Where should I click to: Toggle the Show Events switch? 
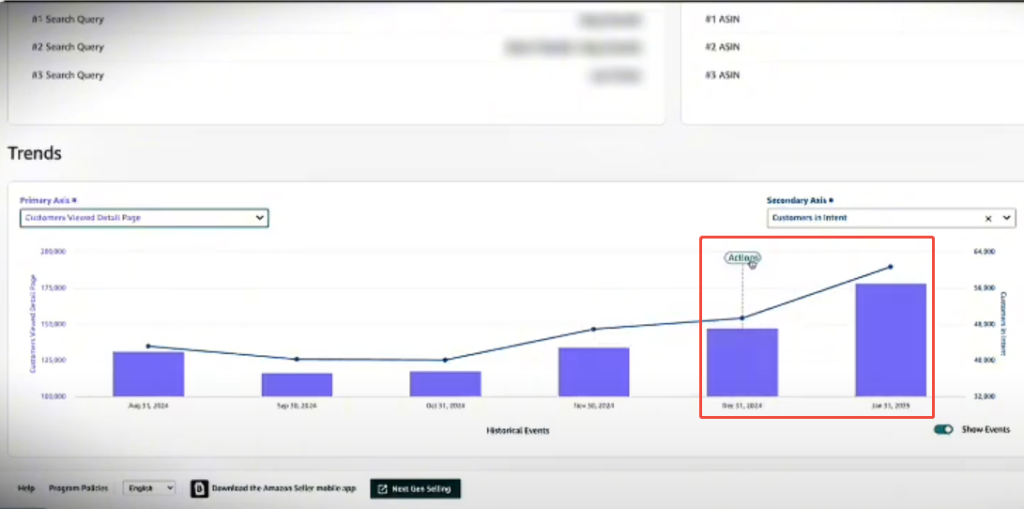[943, 430]
